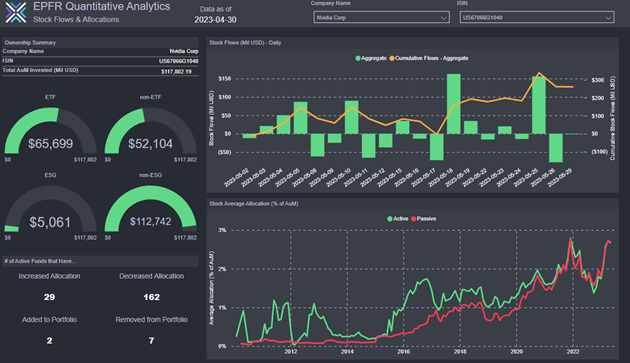The width and height of the screenshot is (630, 363).
Task: Click the 3% y-axis label on allocation chart
Action: [222, 230]
